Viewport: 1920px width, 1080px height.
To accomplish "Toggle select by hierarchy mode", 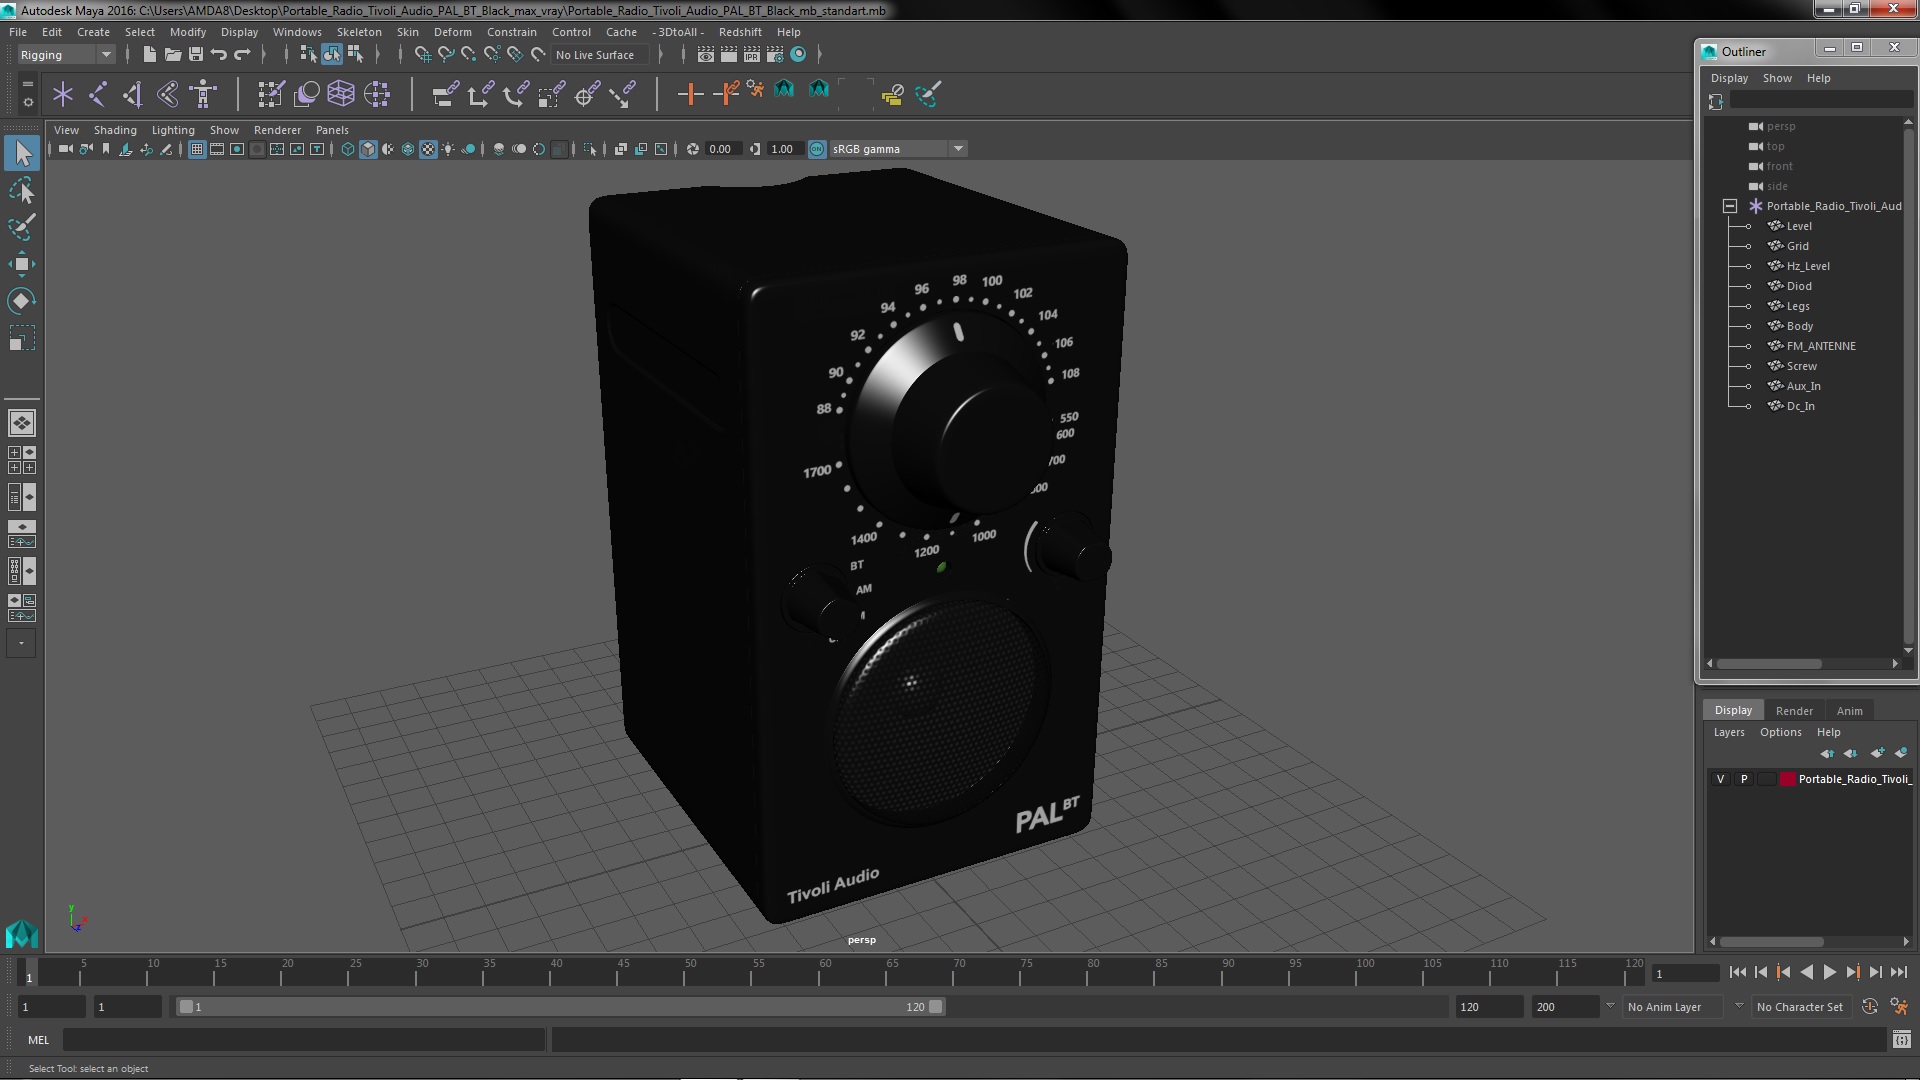I will (x=308, y=54).
